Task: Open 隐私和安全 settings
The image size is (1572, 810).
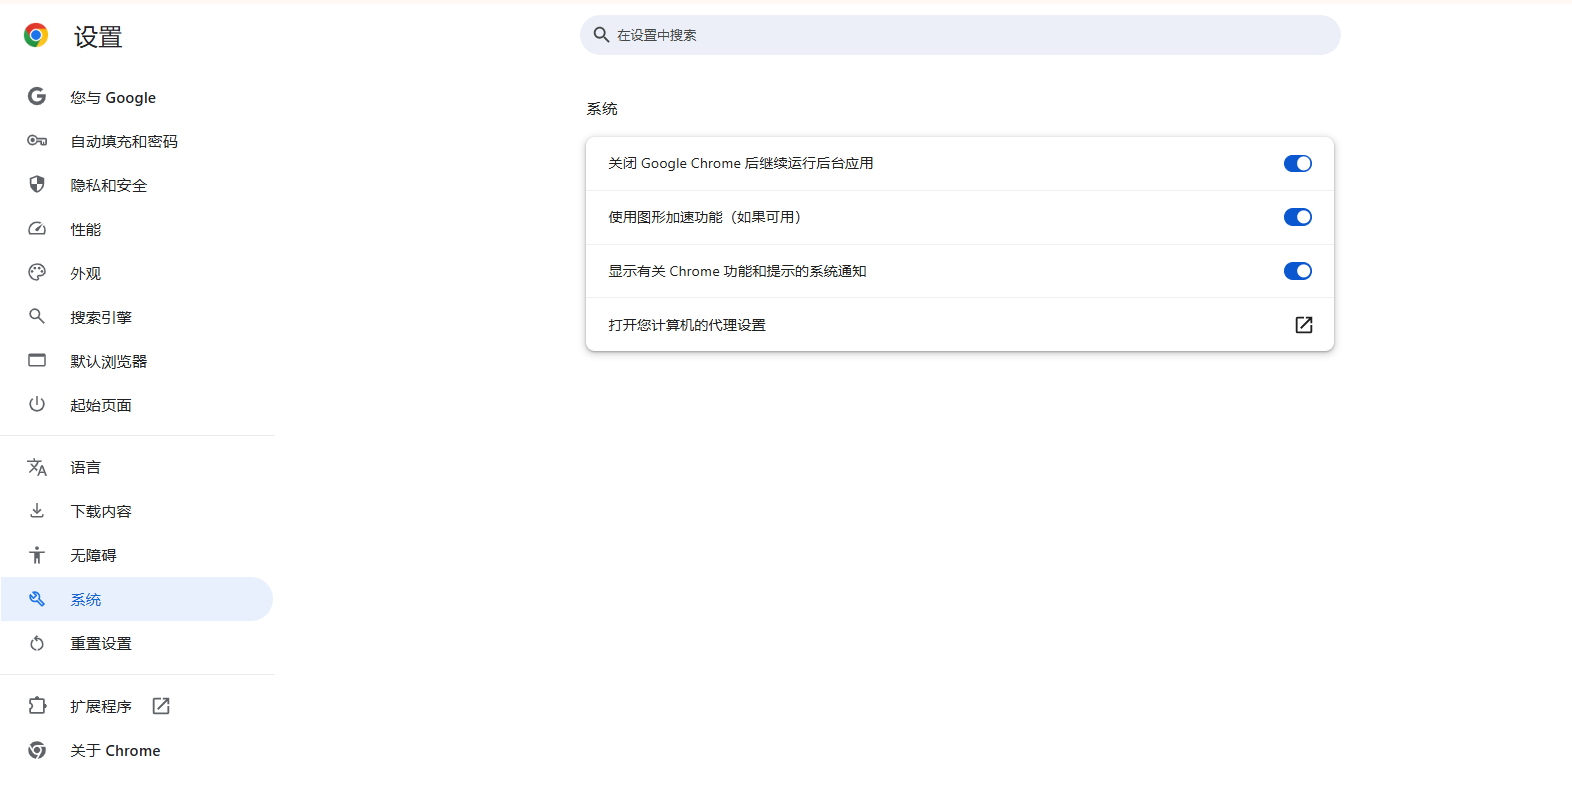Action: pos(137,185)
